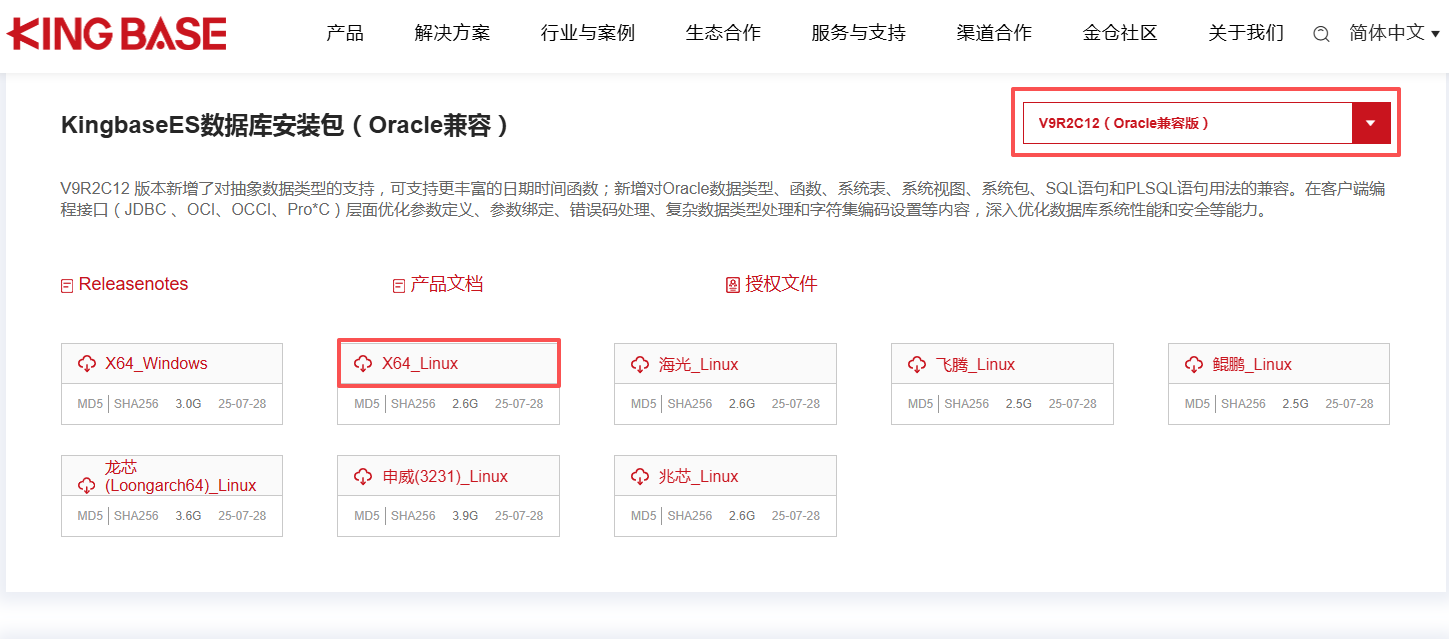Click the X64_Windows download cloud icon

[87, 364]
